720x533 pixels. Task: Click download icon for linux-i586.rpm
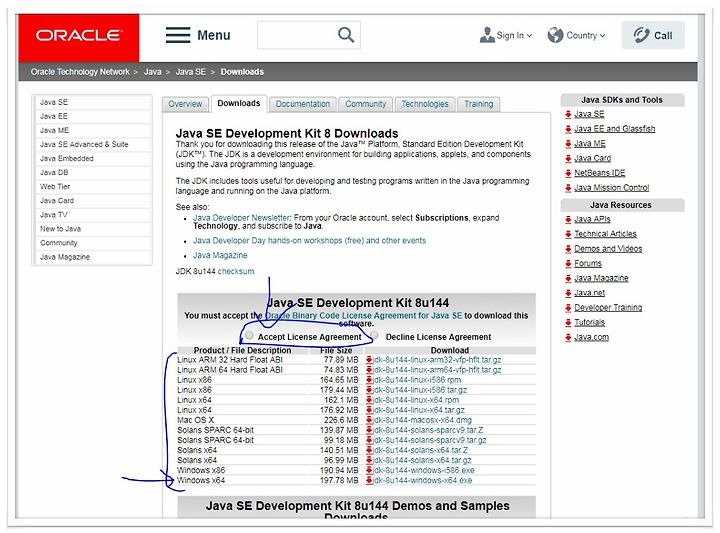click(369, 380)
